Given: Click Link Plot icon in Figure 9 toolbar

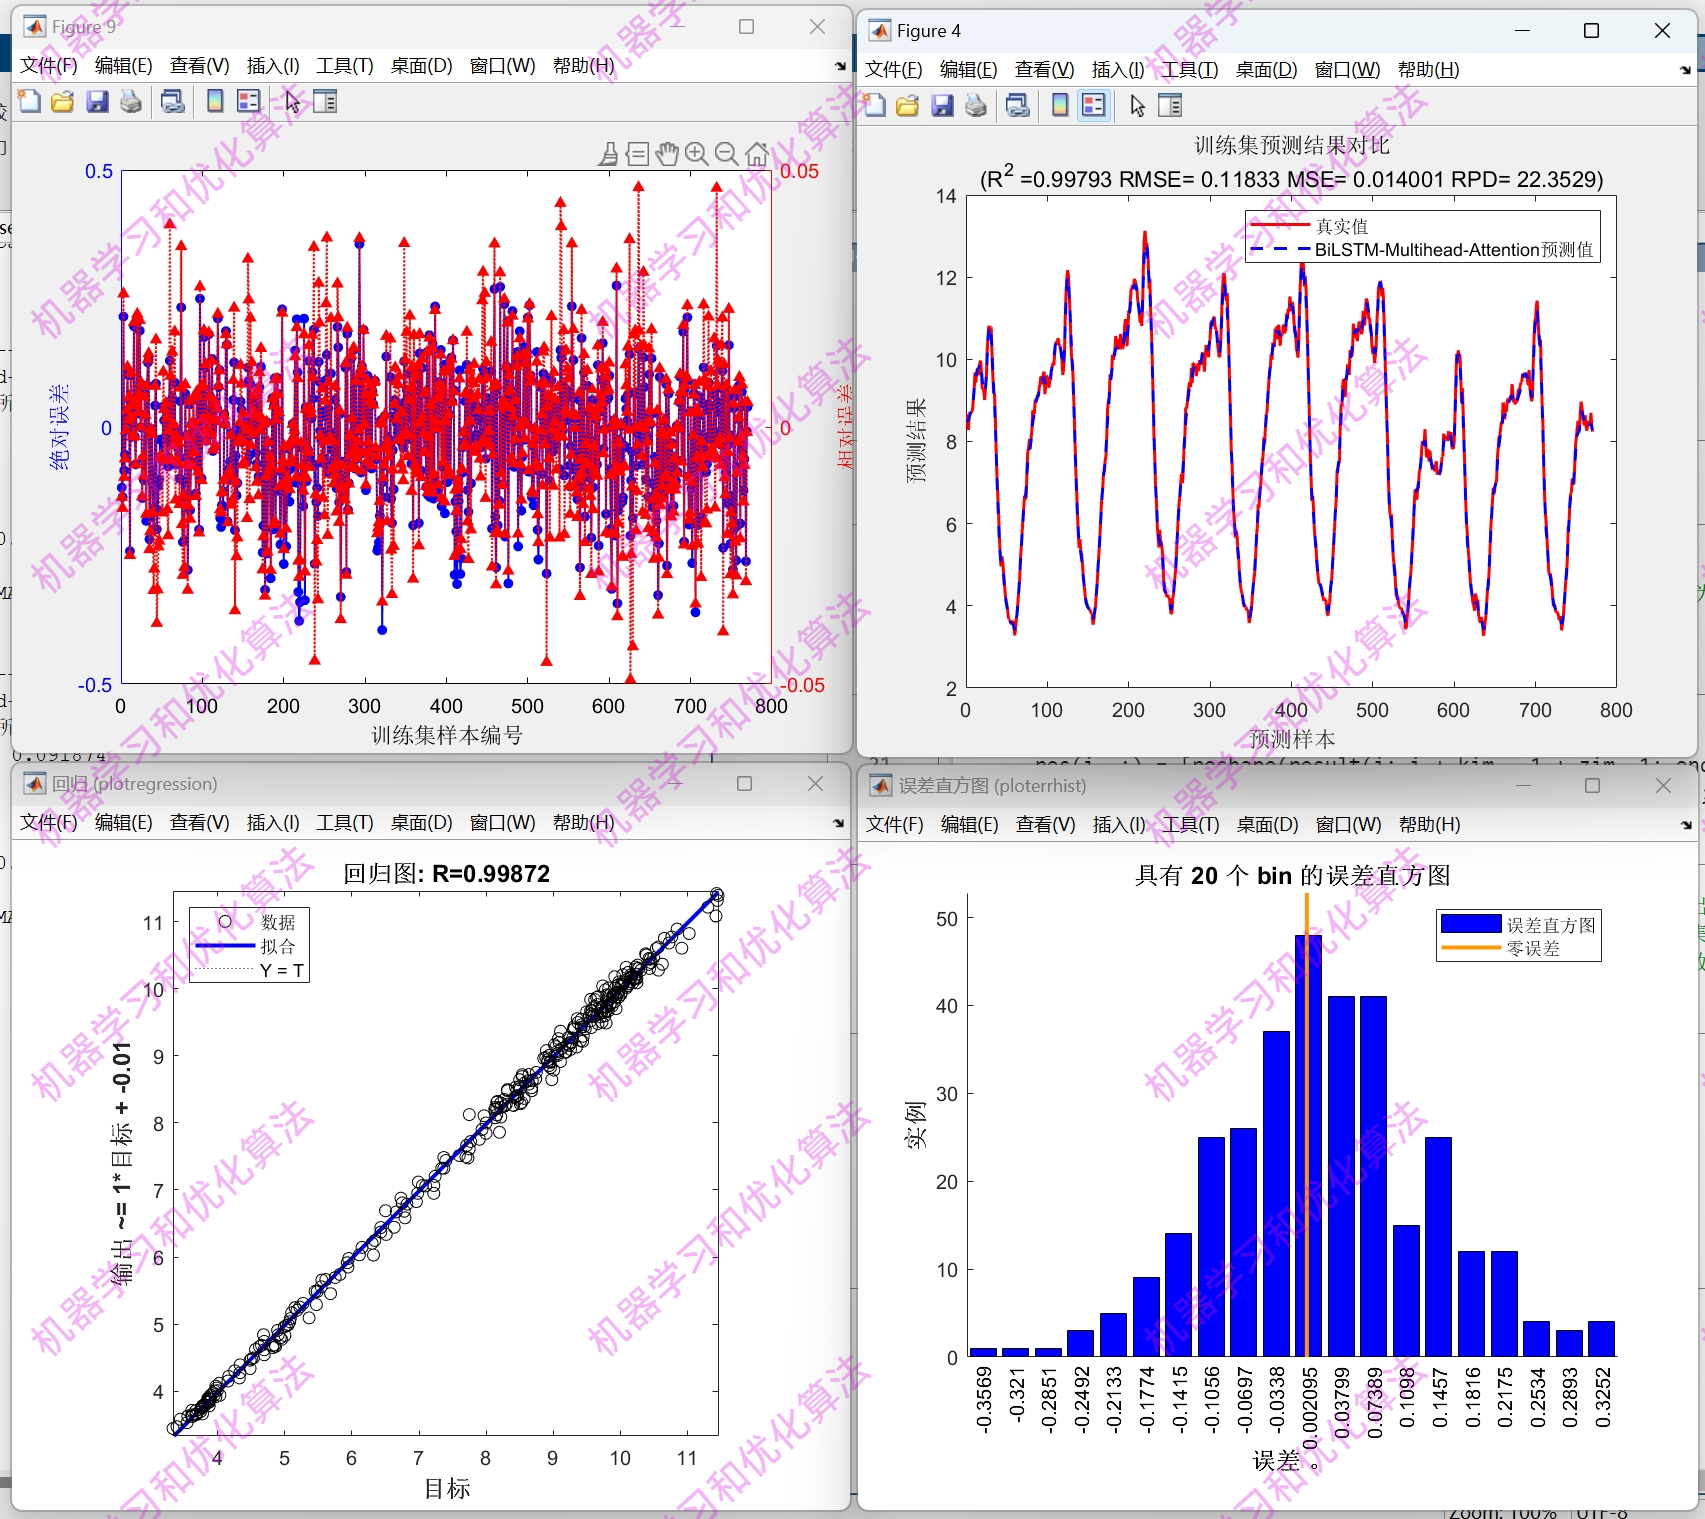Looking at the screenshot, I should (173, 101).
